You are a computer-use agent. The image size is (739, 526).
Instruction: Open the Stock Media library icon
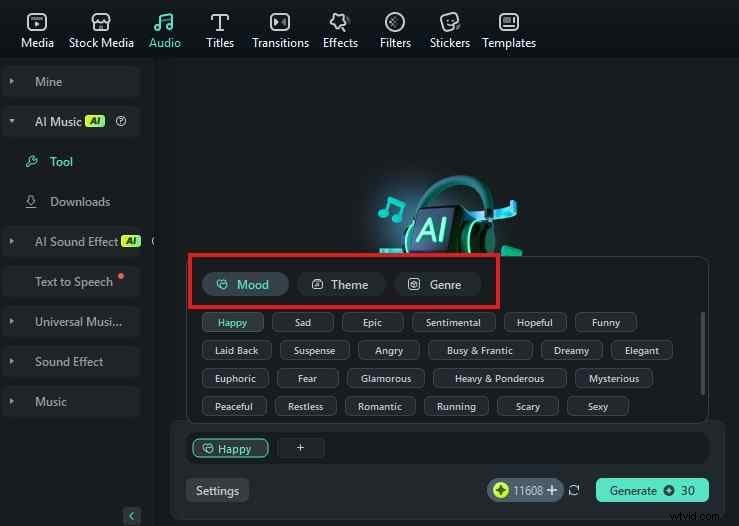(101, 22)
